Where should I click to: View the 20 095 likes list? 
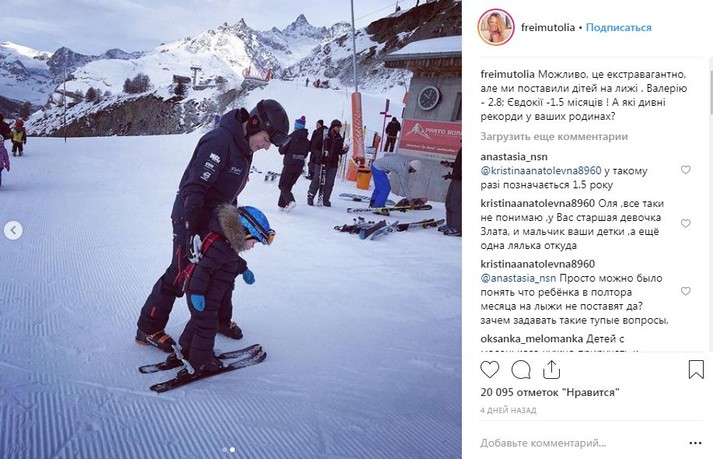coord(550,392)
